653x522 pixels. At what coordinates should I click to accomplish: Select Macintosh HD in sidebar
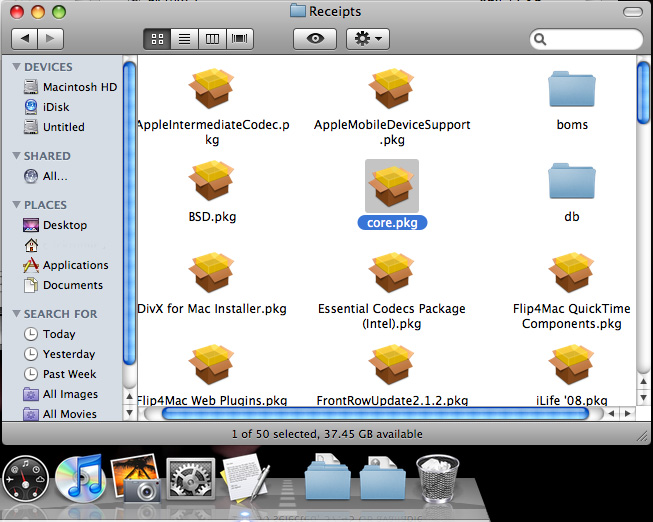70,87
